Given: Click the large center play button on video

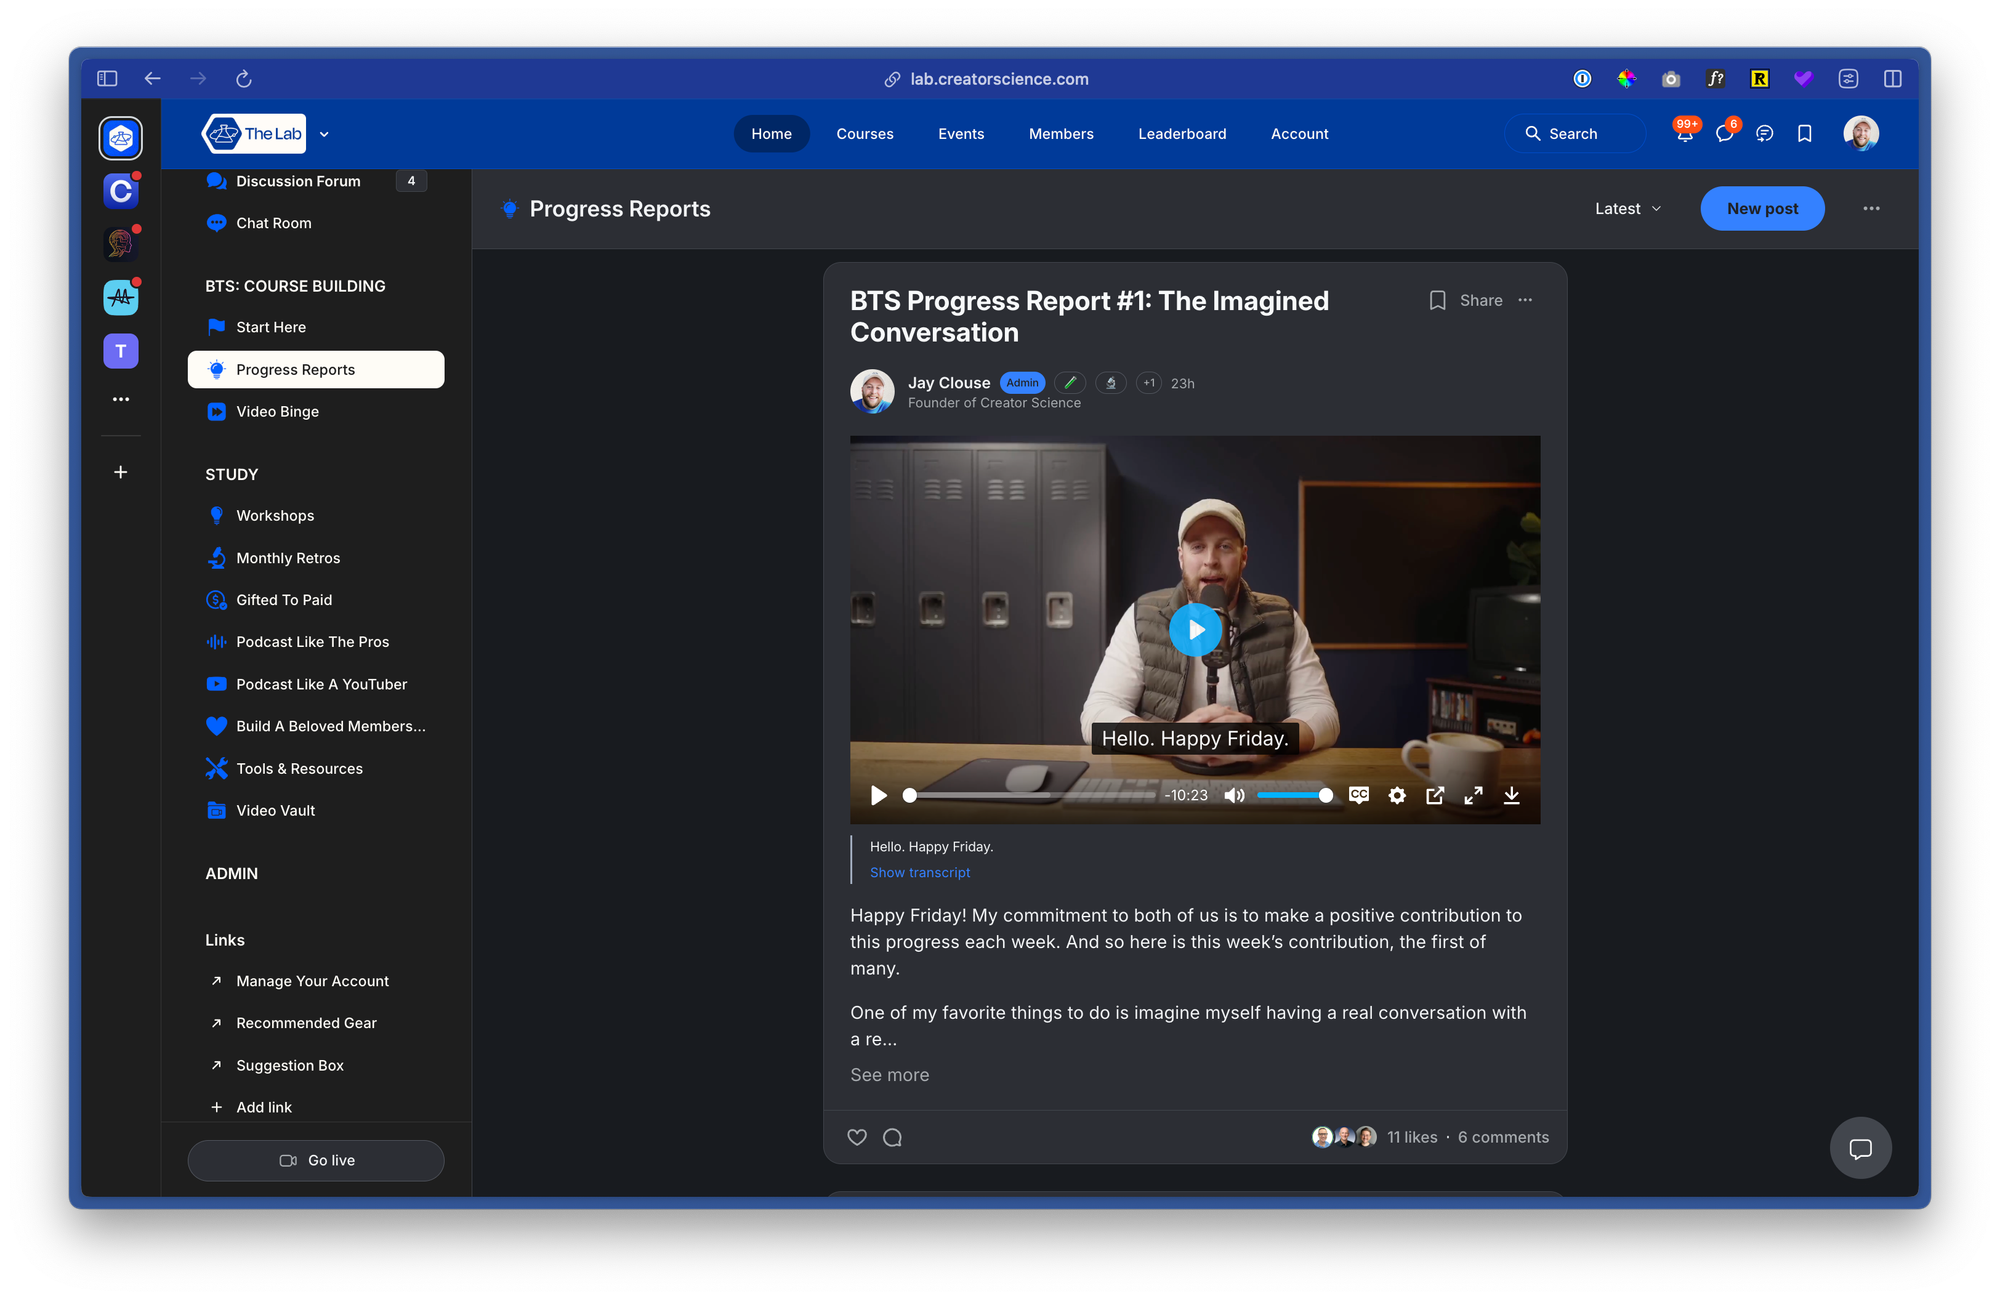Looking at the screenshot, I should [x=1195, y=630].
